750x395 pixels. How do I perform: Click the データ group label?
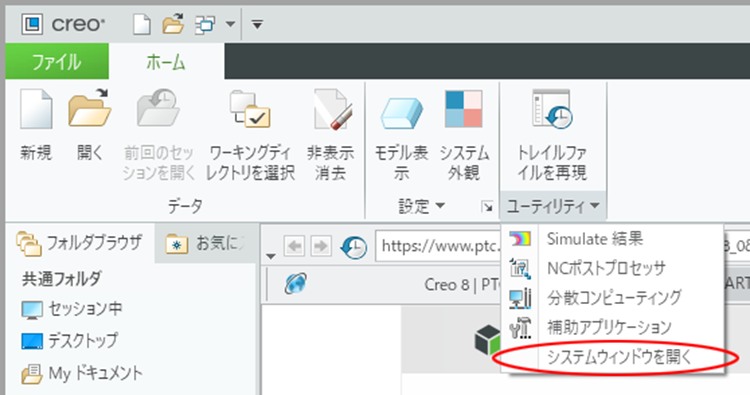[x=185, y=206]
